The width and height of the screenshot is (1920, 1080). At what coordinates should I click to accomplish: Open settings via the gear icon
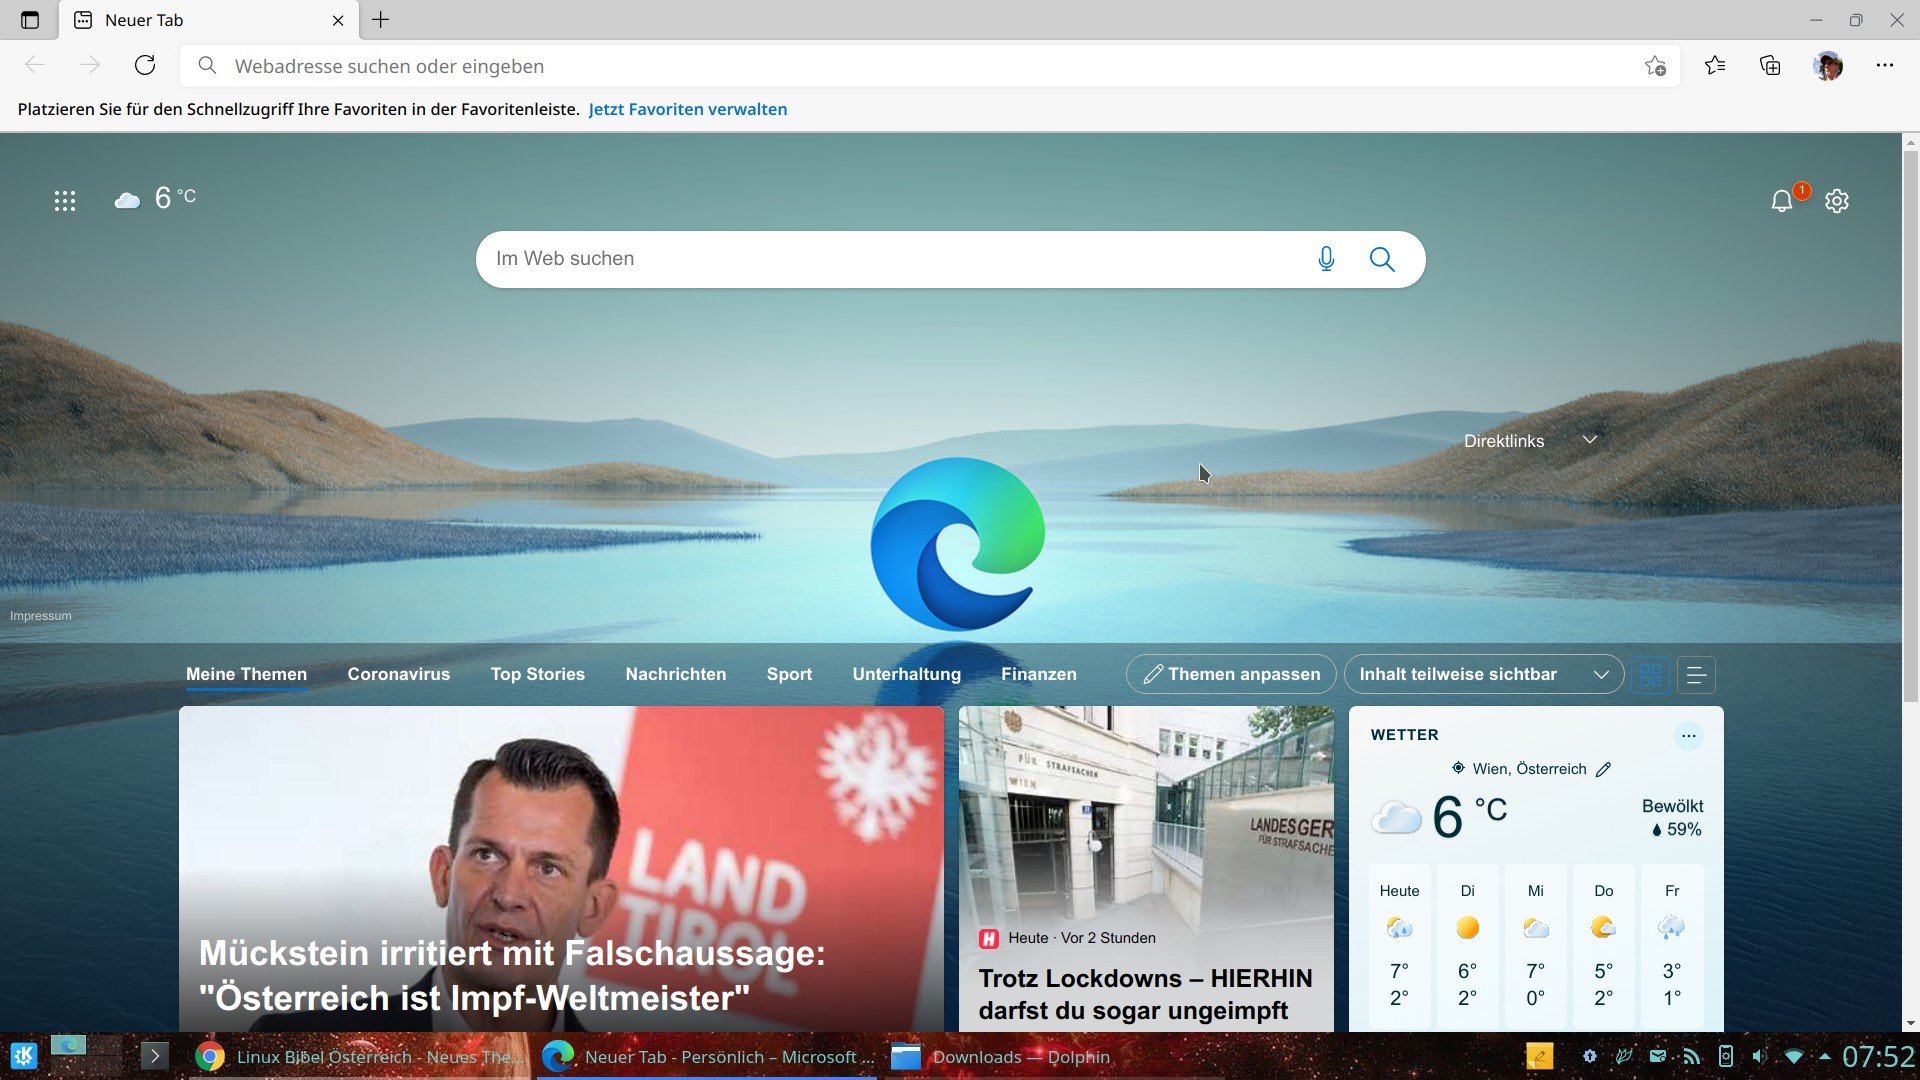click(x=1837, y=200)
